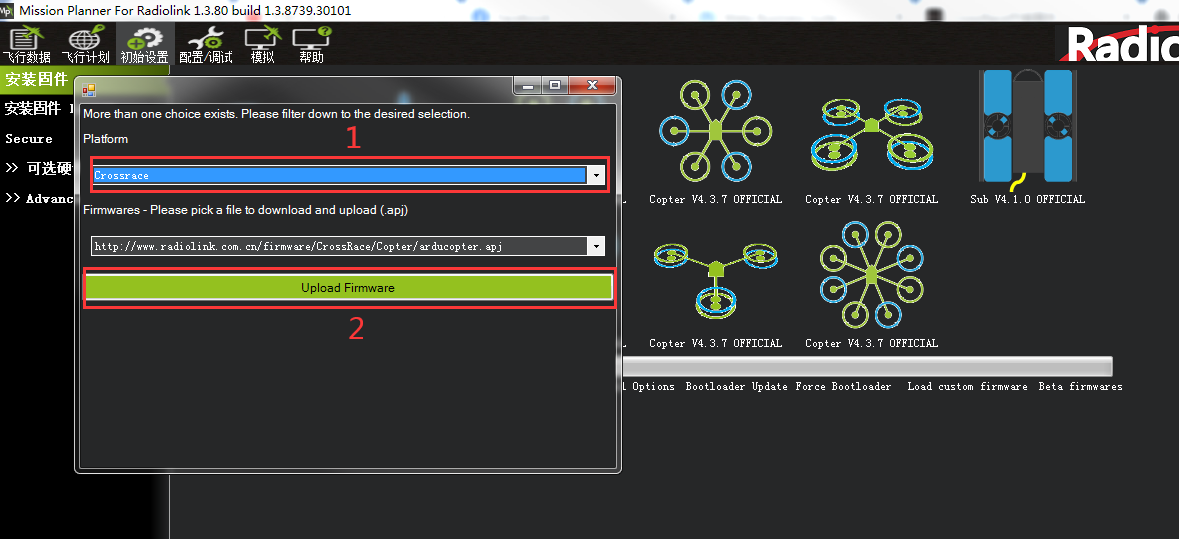
Task: Open the 飞行计划 flight plan view
Action: pyautogui.click(x=85, y=45)
